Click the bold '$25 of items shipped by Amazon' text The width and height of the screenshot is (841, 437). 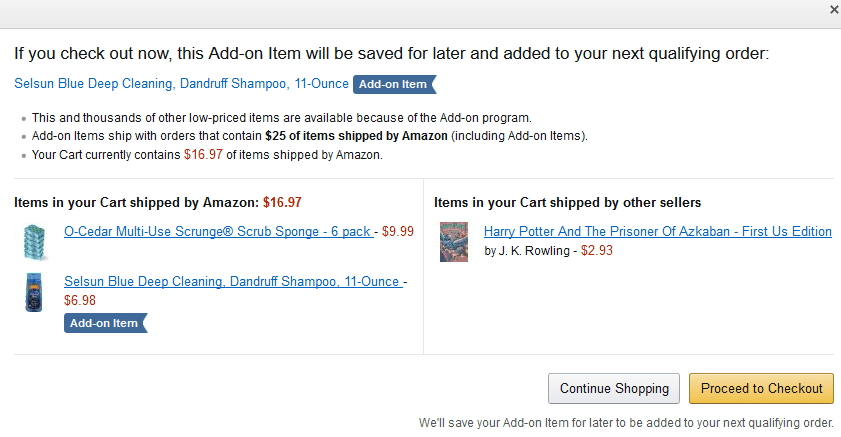[x=356, y=136]
